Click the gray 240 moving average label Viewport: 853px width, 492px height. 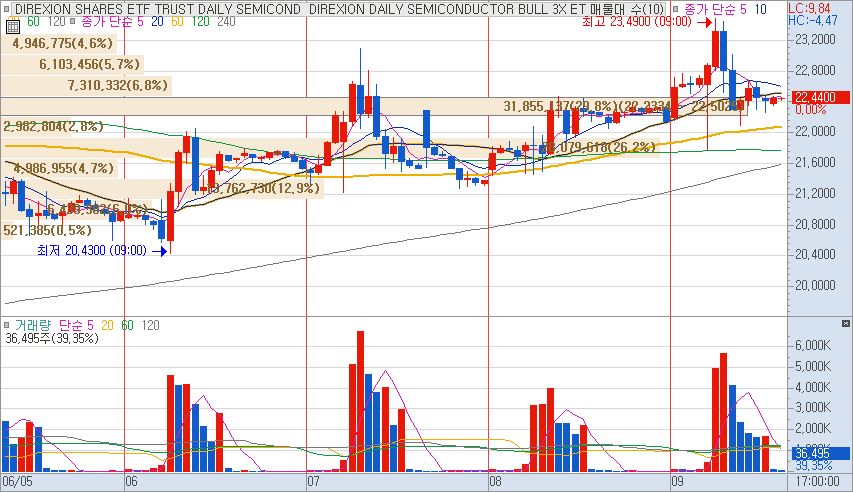tap(226, 21)
